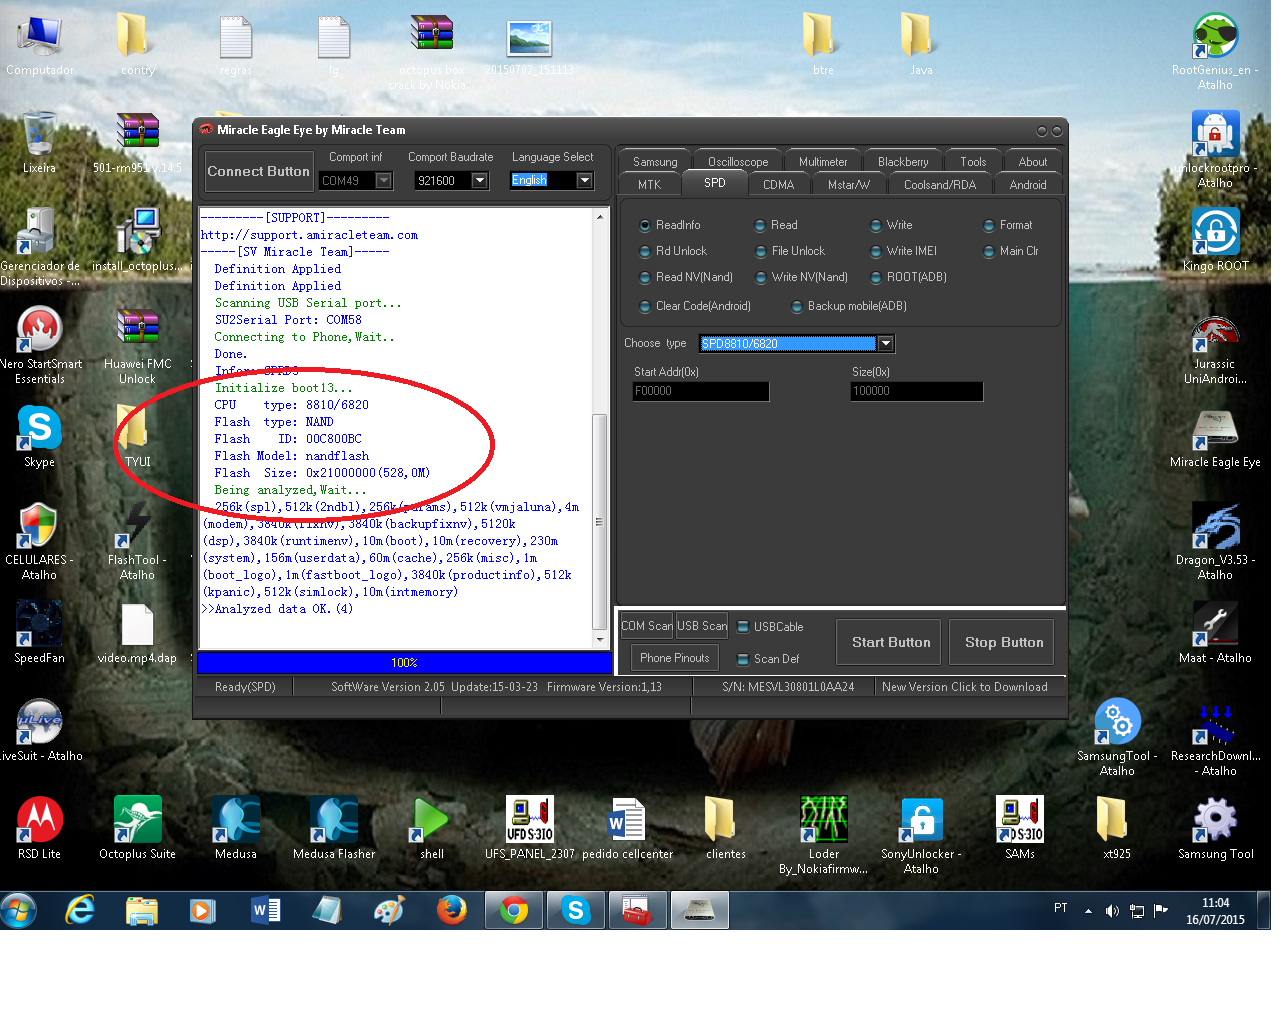1280x1024 pixels.
Task: Open the RootGenius_en desktop shortcut
Action: [1215, 37]
